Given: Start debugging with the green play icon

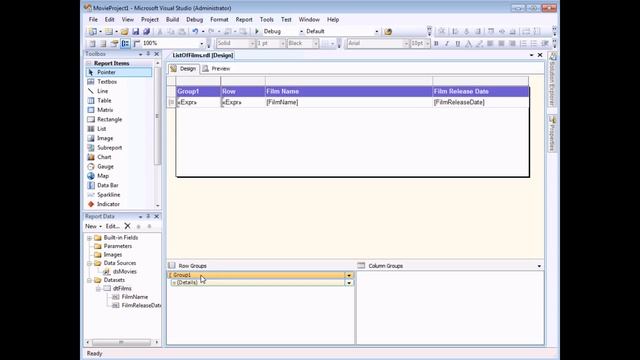Looking at the screenshot, I should pos(257,31).
